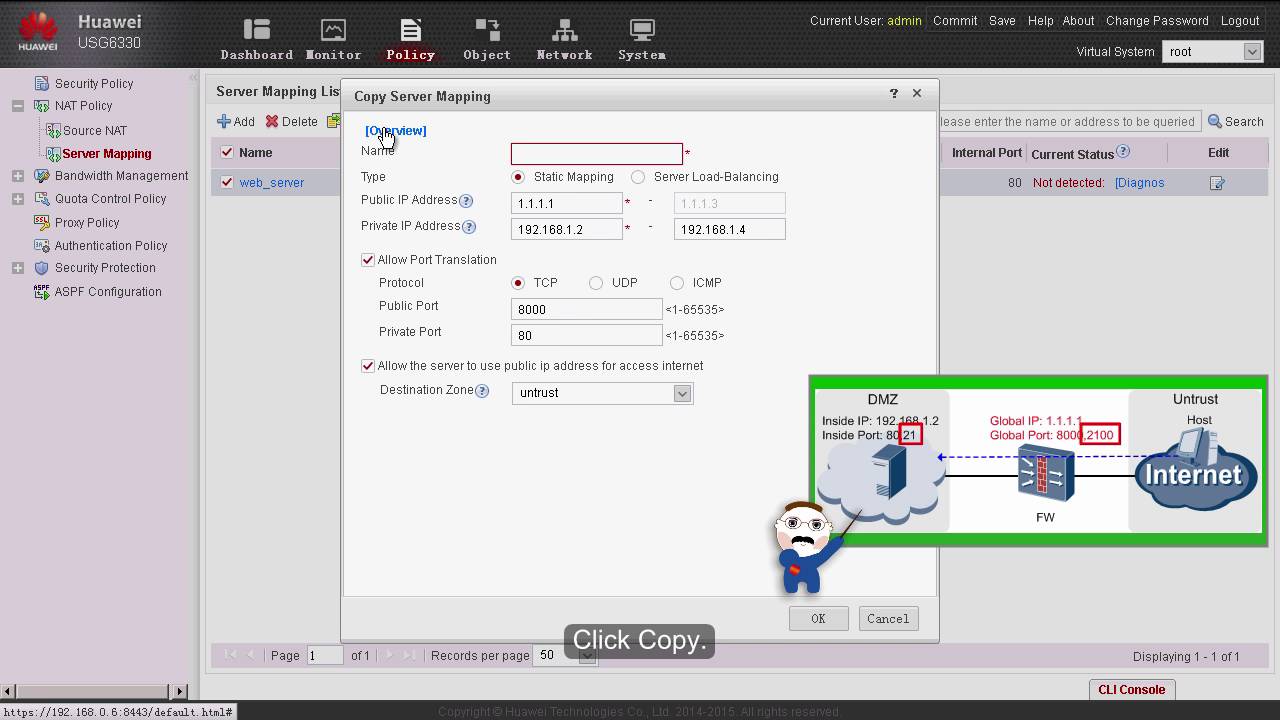Open the Object section icon

pyautogui.click(x=487, y=30)
